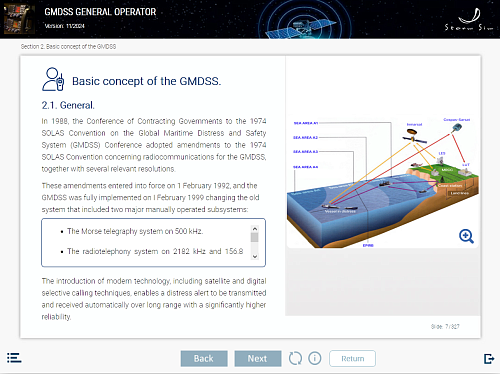The width and height of the screenshot is (500, 374).
Task: Advance with the Next button
Action: tap(258, 358)
